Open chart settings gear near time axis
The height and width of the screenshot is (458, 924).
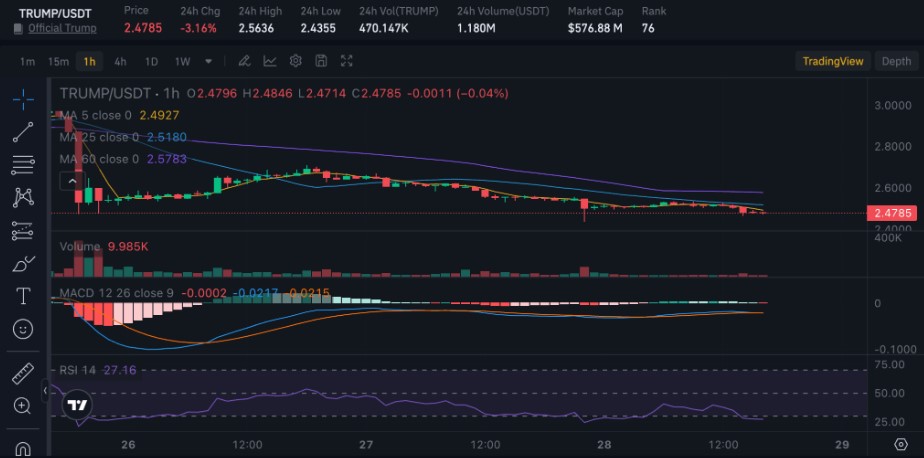pos(900,444)
